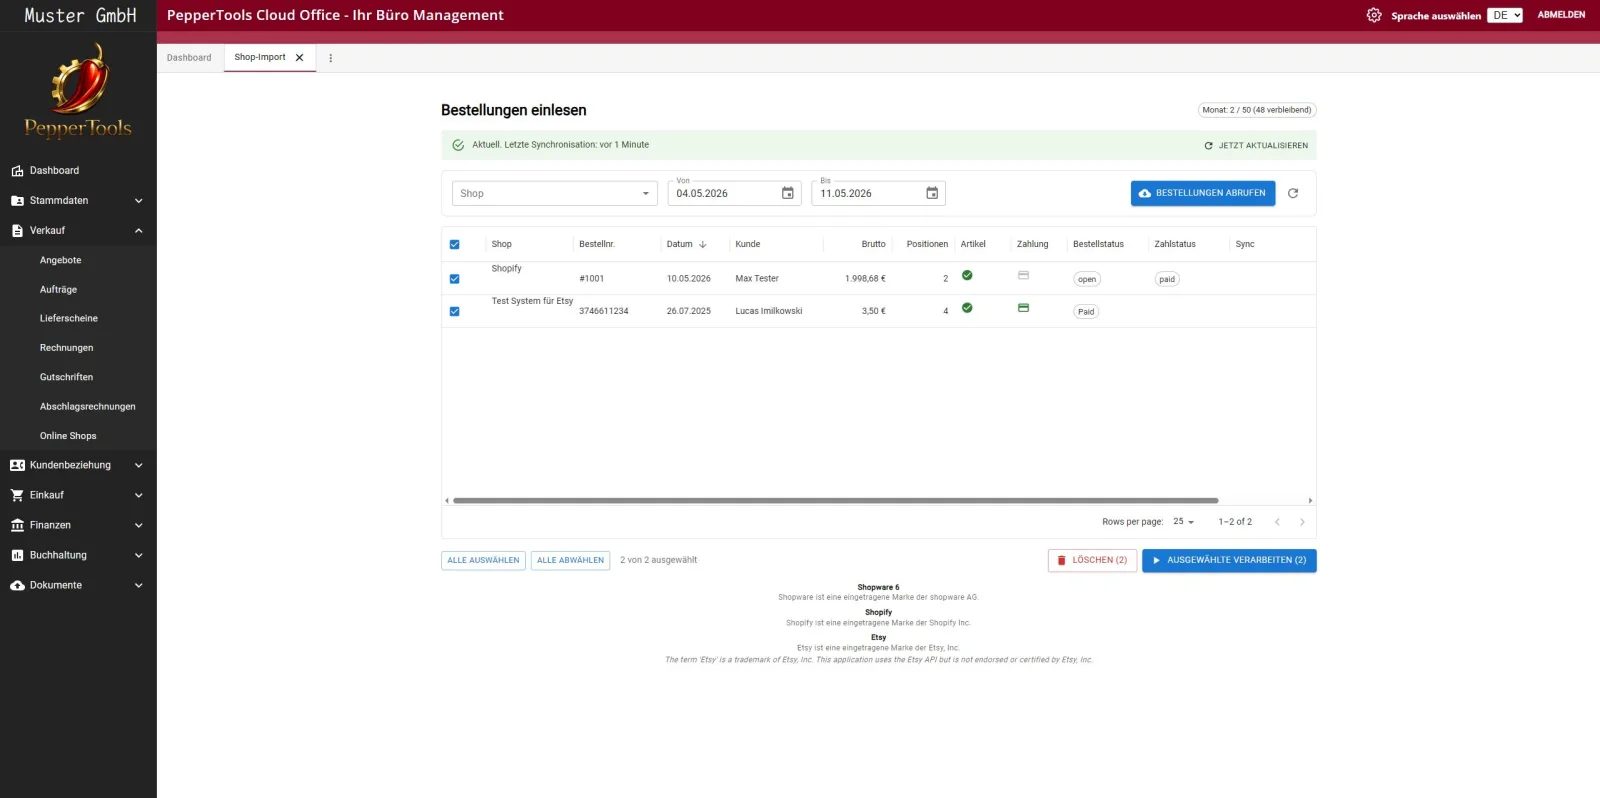Click the refresh icon beside Bestellungen abrufen
This screenshot has width=1600, height=798.
click(1293, 193)
